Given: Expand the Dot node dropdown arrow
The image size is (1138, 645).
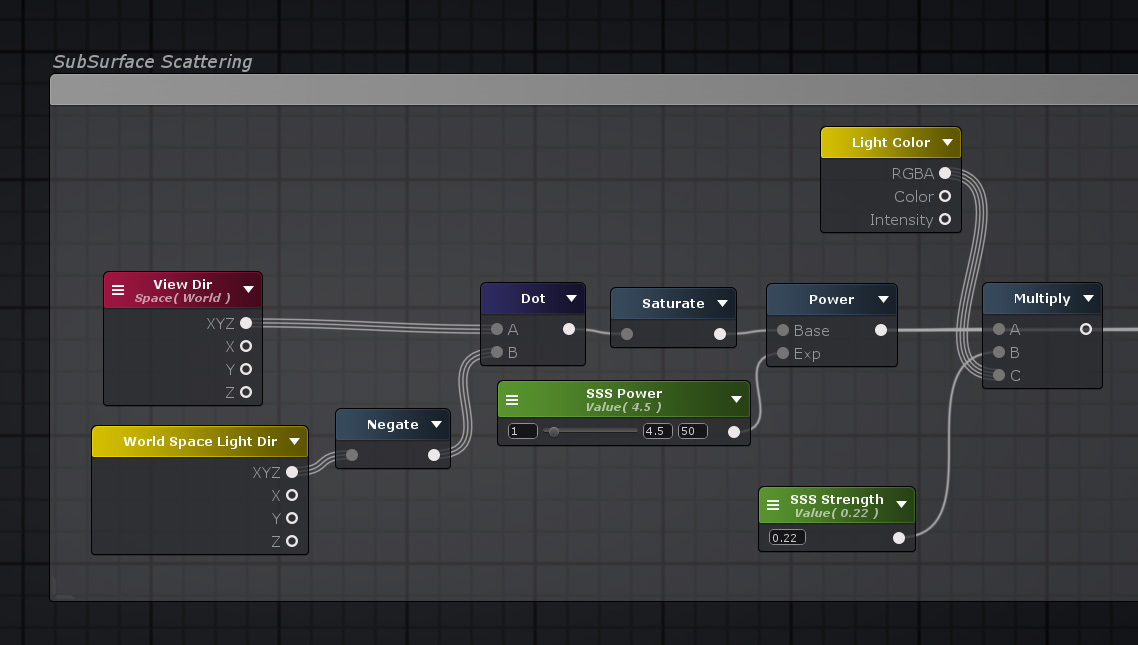Looking at the screenshot, I should tap(571, 298).
